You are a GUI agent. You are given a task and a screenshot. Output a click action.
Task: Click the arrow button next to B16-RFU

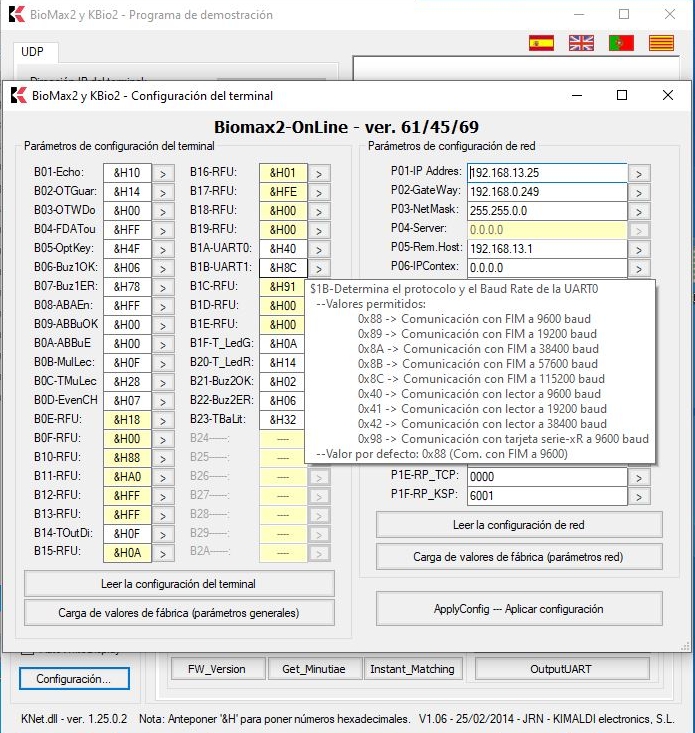[319, 173]
